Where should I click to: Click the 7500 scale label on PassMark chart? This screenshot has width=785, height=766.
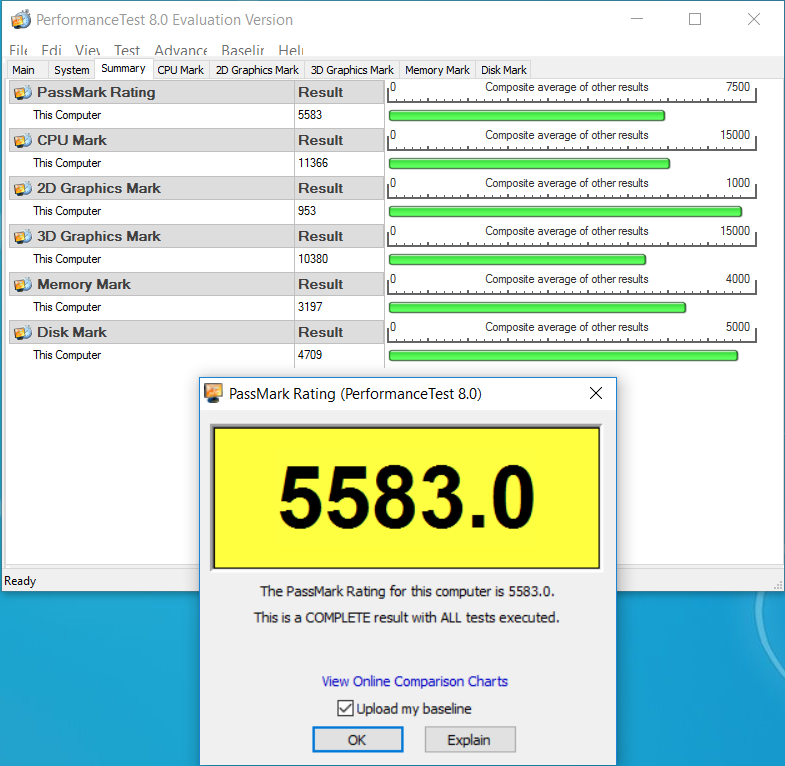(738, 87)
